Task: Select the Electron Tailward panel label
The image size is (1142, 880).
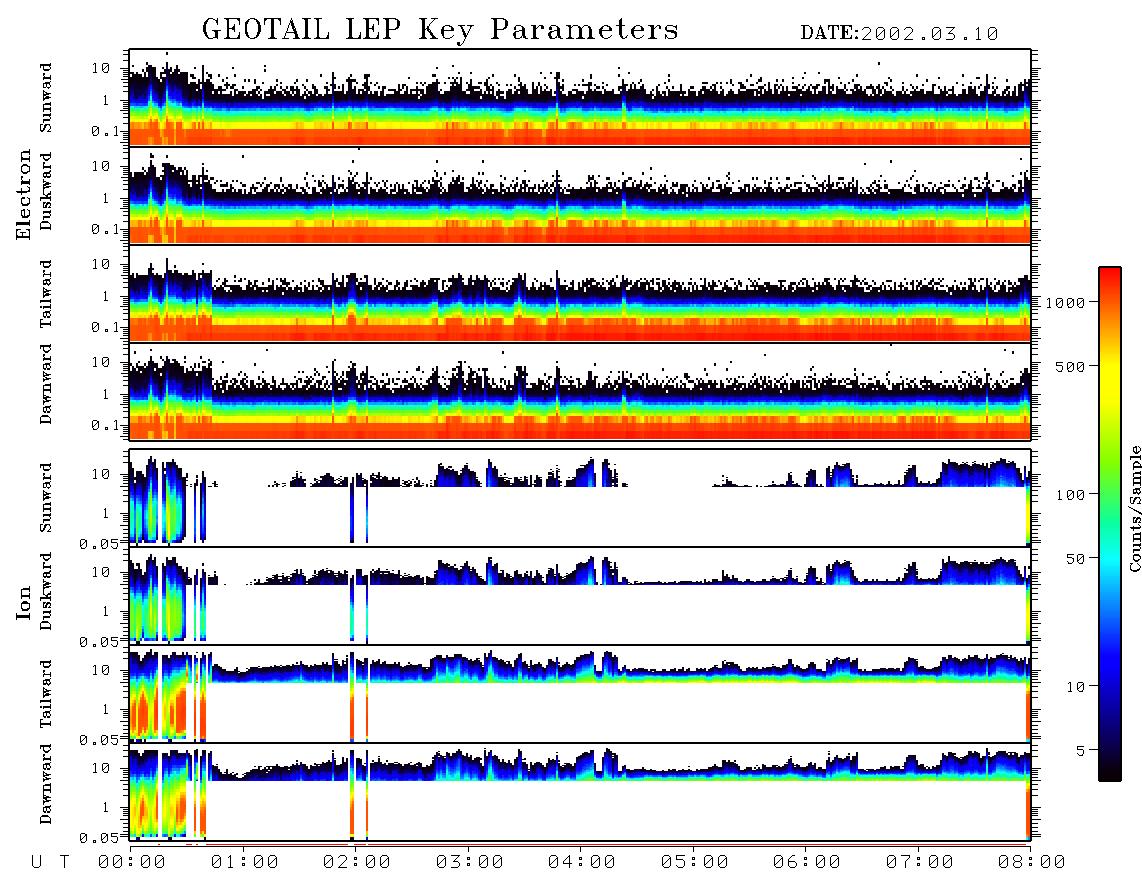Action: click(46, 294)
